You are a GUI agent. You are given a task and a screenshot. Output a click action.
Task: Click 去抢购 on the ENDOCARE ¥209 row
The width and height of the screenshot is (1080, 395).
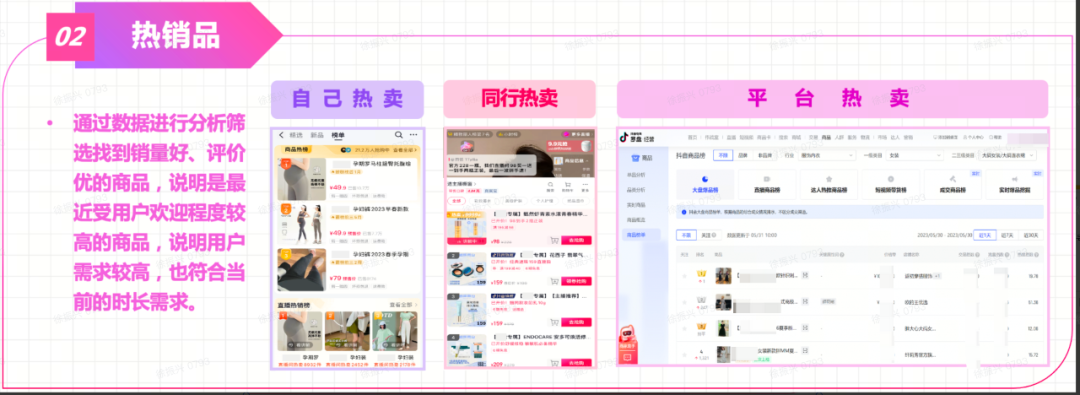coord(577,363)
